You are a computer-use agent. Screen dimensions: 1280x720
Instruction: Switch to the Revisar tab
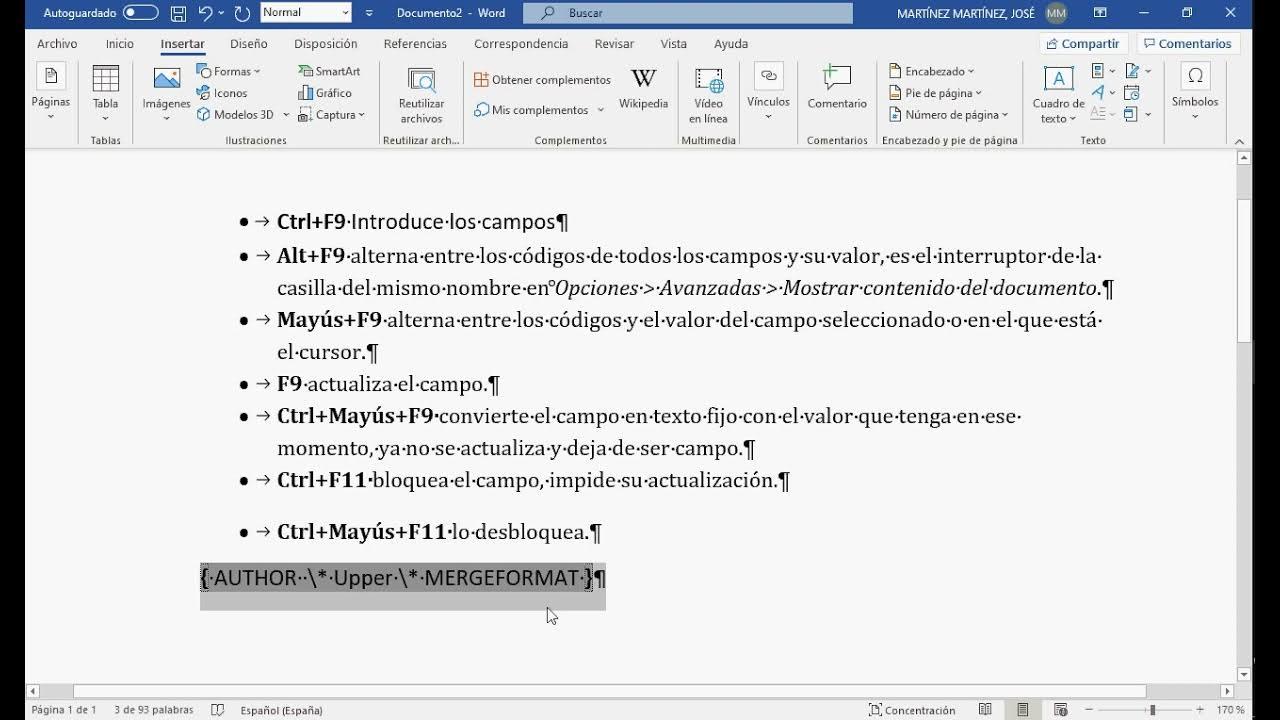[x=613, y=43]
